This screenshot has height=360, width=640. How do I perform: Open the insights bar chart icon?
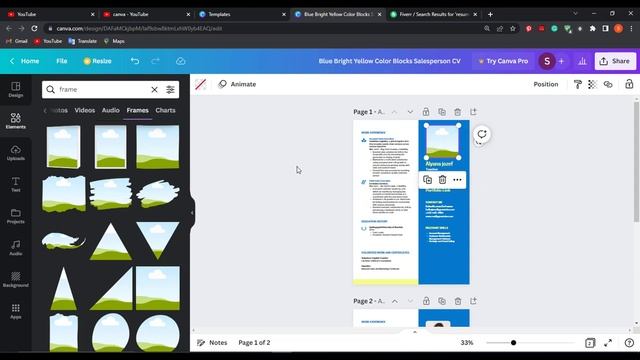click(582, 61)
